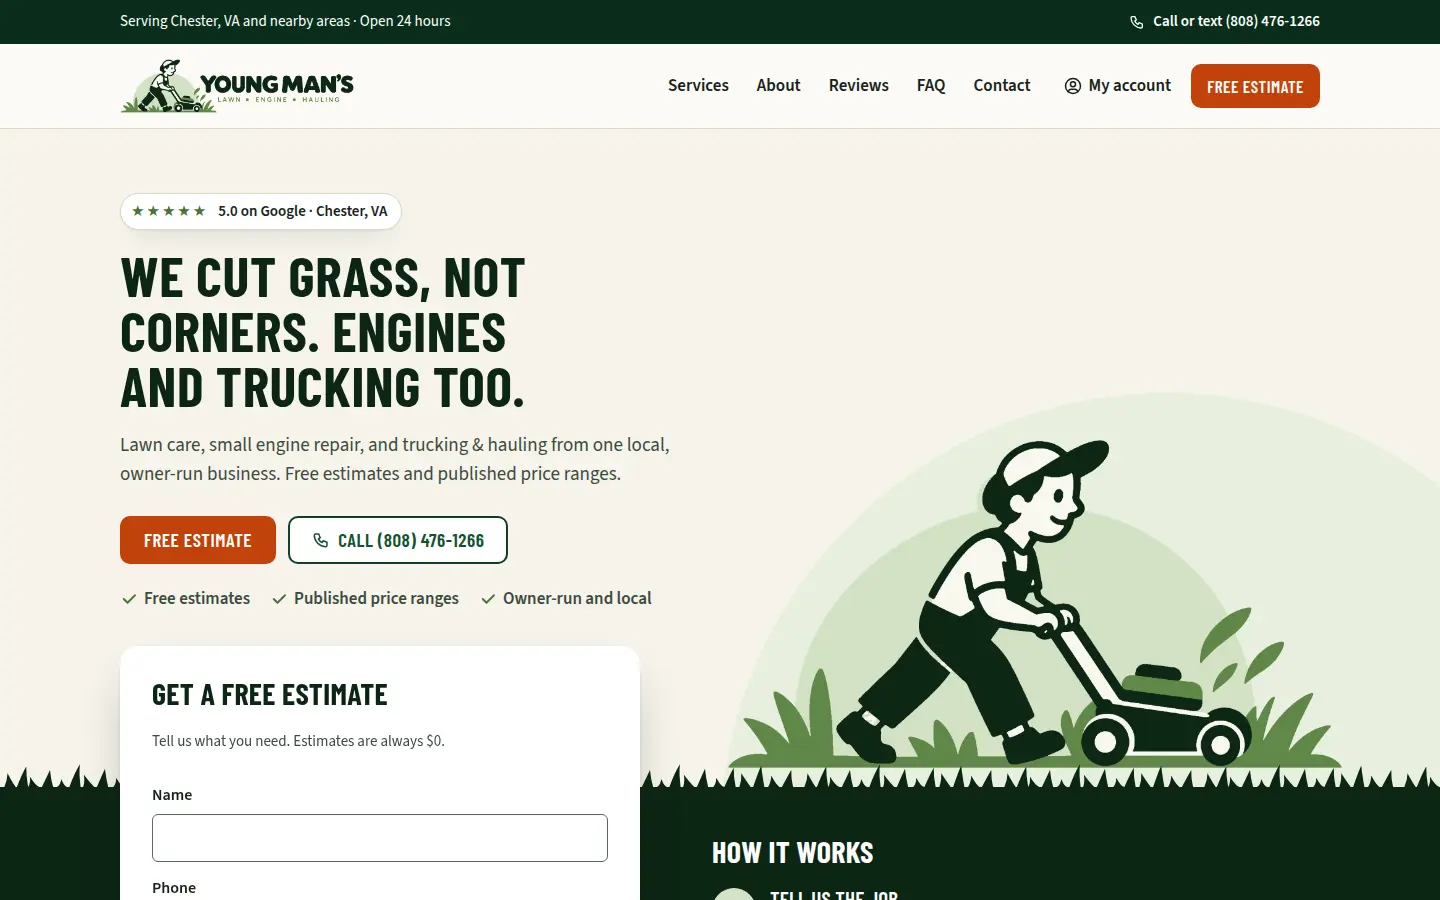Click 'Tell us what you need' text
The image size is (1440, 900).
click(x=298, y=741)
